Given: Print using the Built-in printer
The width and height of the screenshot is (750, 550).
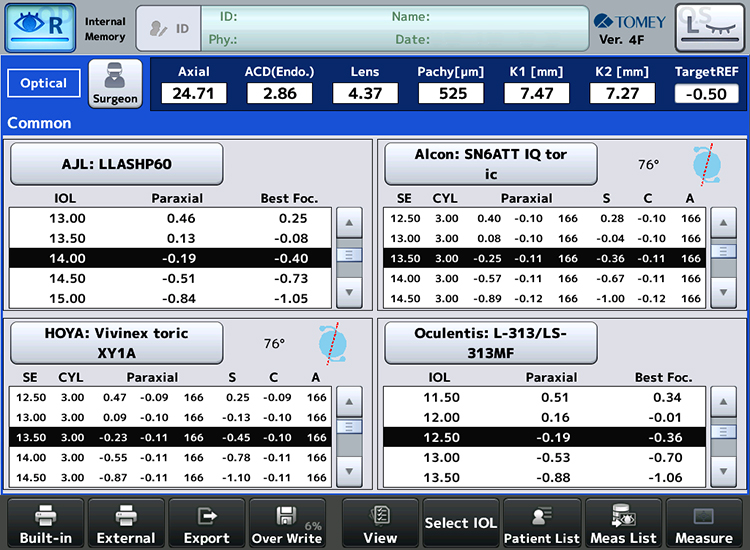Looking at the screenshot, I should 45,523.
